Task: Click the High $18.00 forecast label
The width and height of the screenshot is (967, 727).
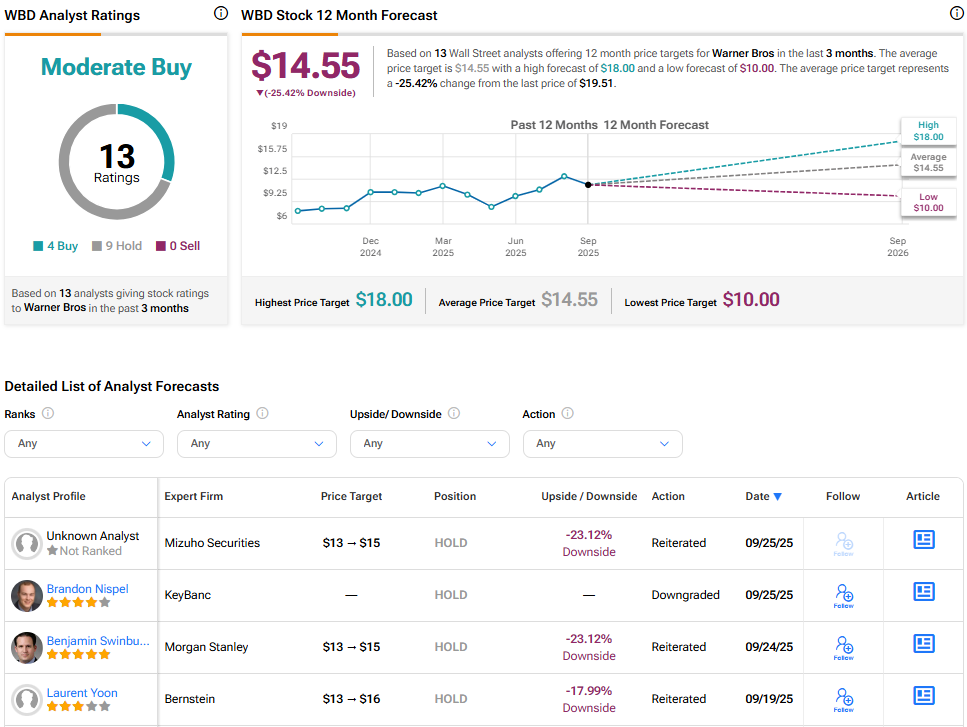Action: 928,131
